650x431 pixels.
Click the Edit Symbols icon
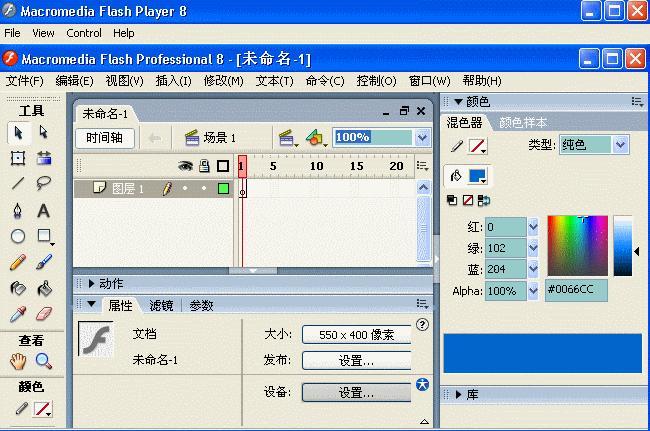(316, 138)
